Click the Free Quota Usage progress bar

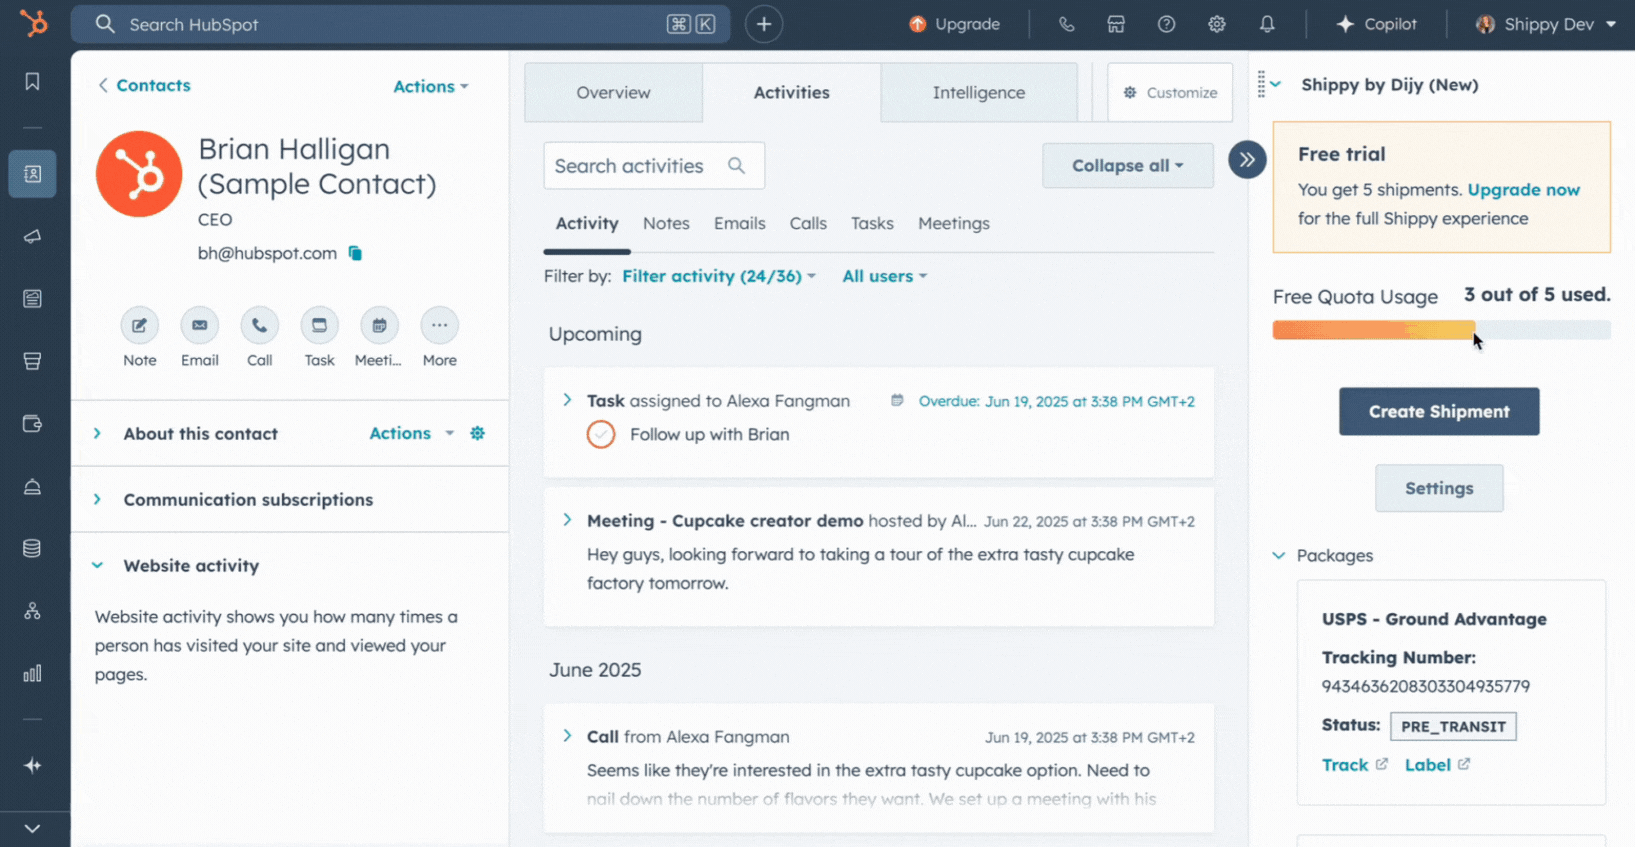[1441, 330]
